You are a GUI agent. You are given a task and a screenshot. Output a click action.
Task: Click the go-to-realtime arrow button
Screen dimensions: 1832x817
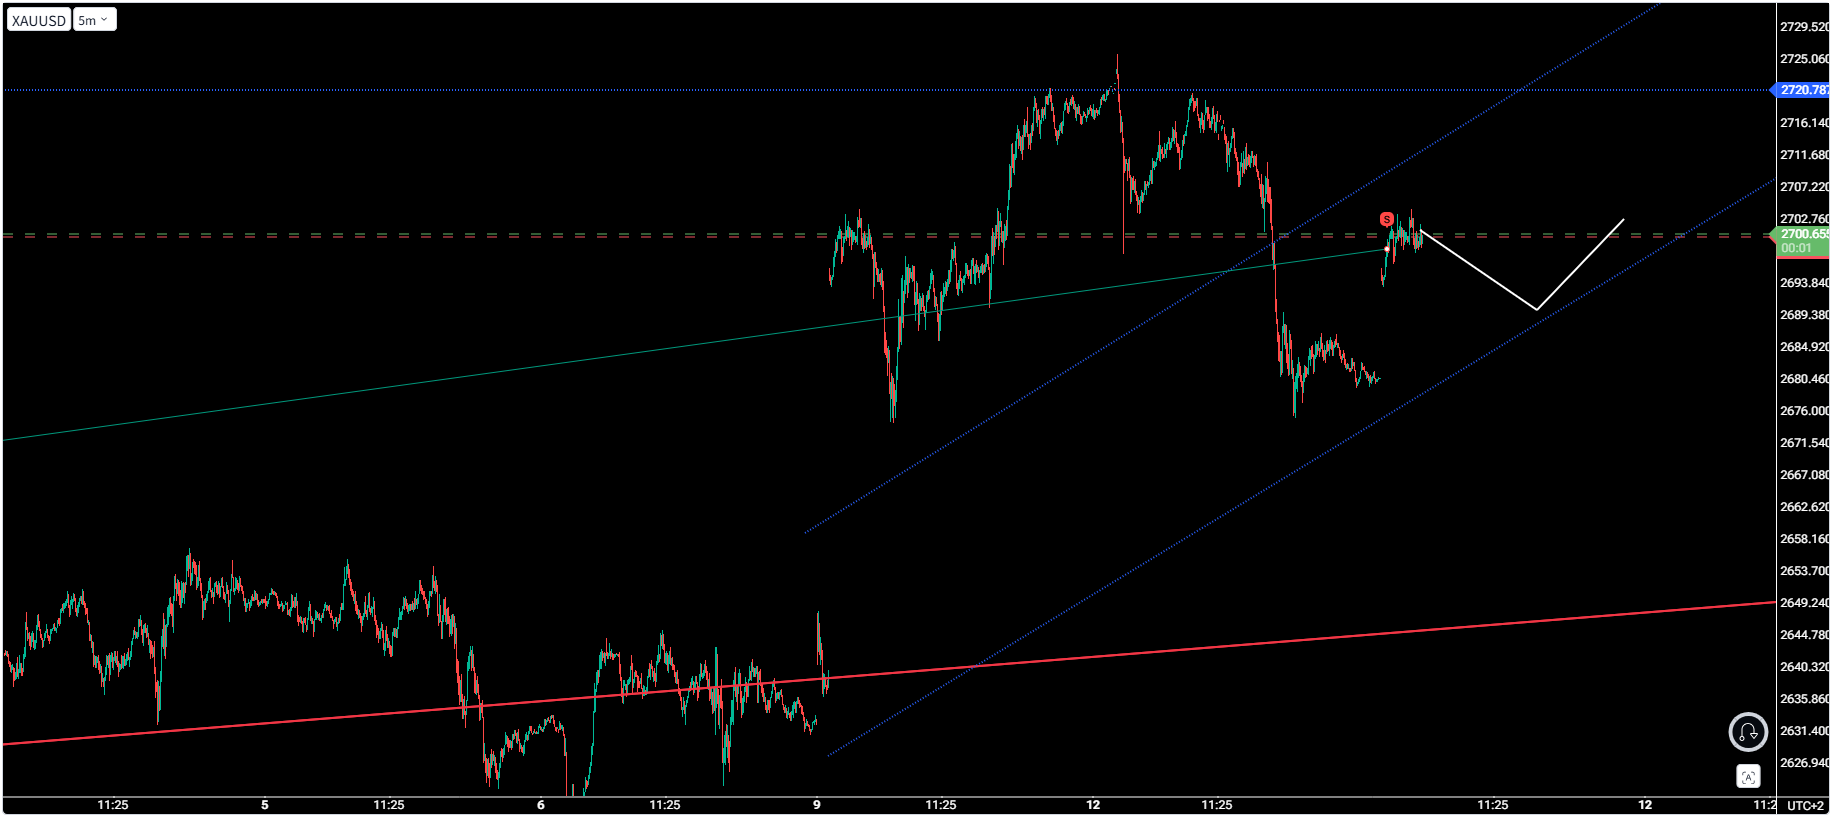pos(1748,732)
